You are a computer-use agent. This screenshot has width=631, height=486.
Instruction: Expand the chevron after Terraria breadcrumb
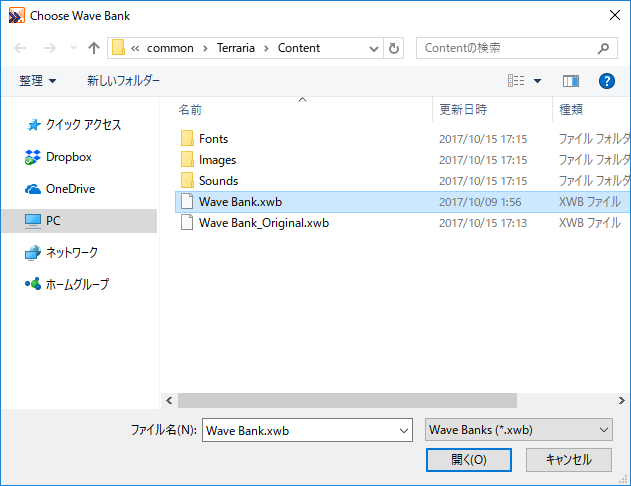tap(266, 48)
